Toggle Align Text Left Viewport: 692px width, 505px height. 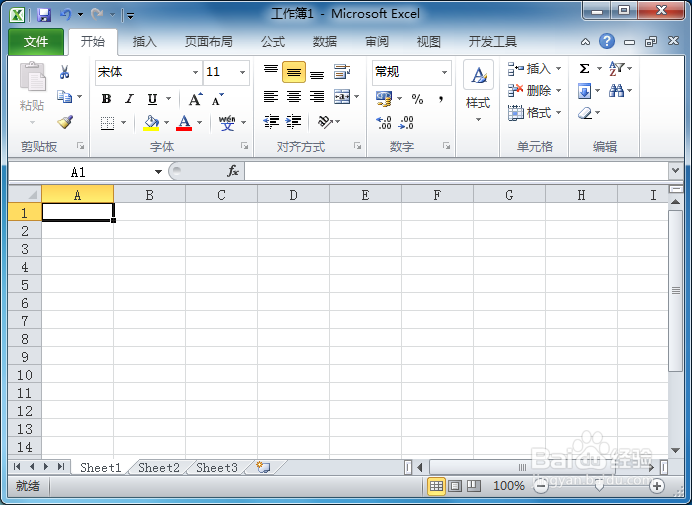tap(271, 97)
